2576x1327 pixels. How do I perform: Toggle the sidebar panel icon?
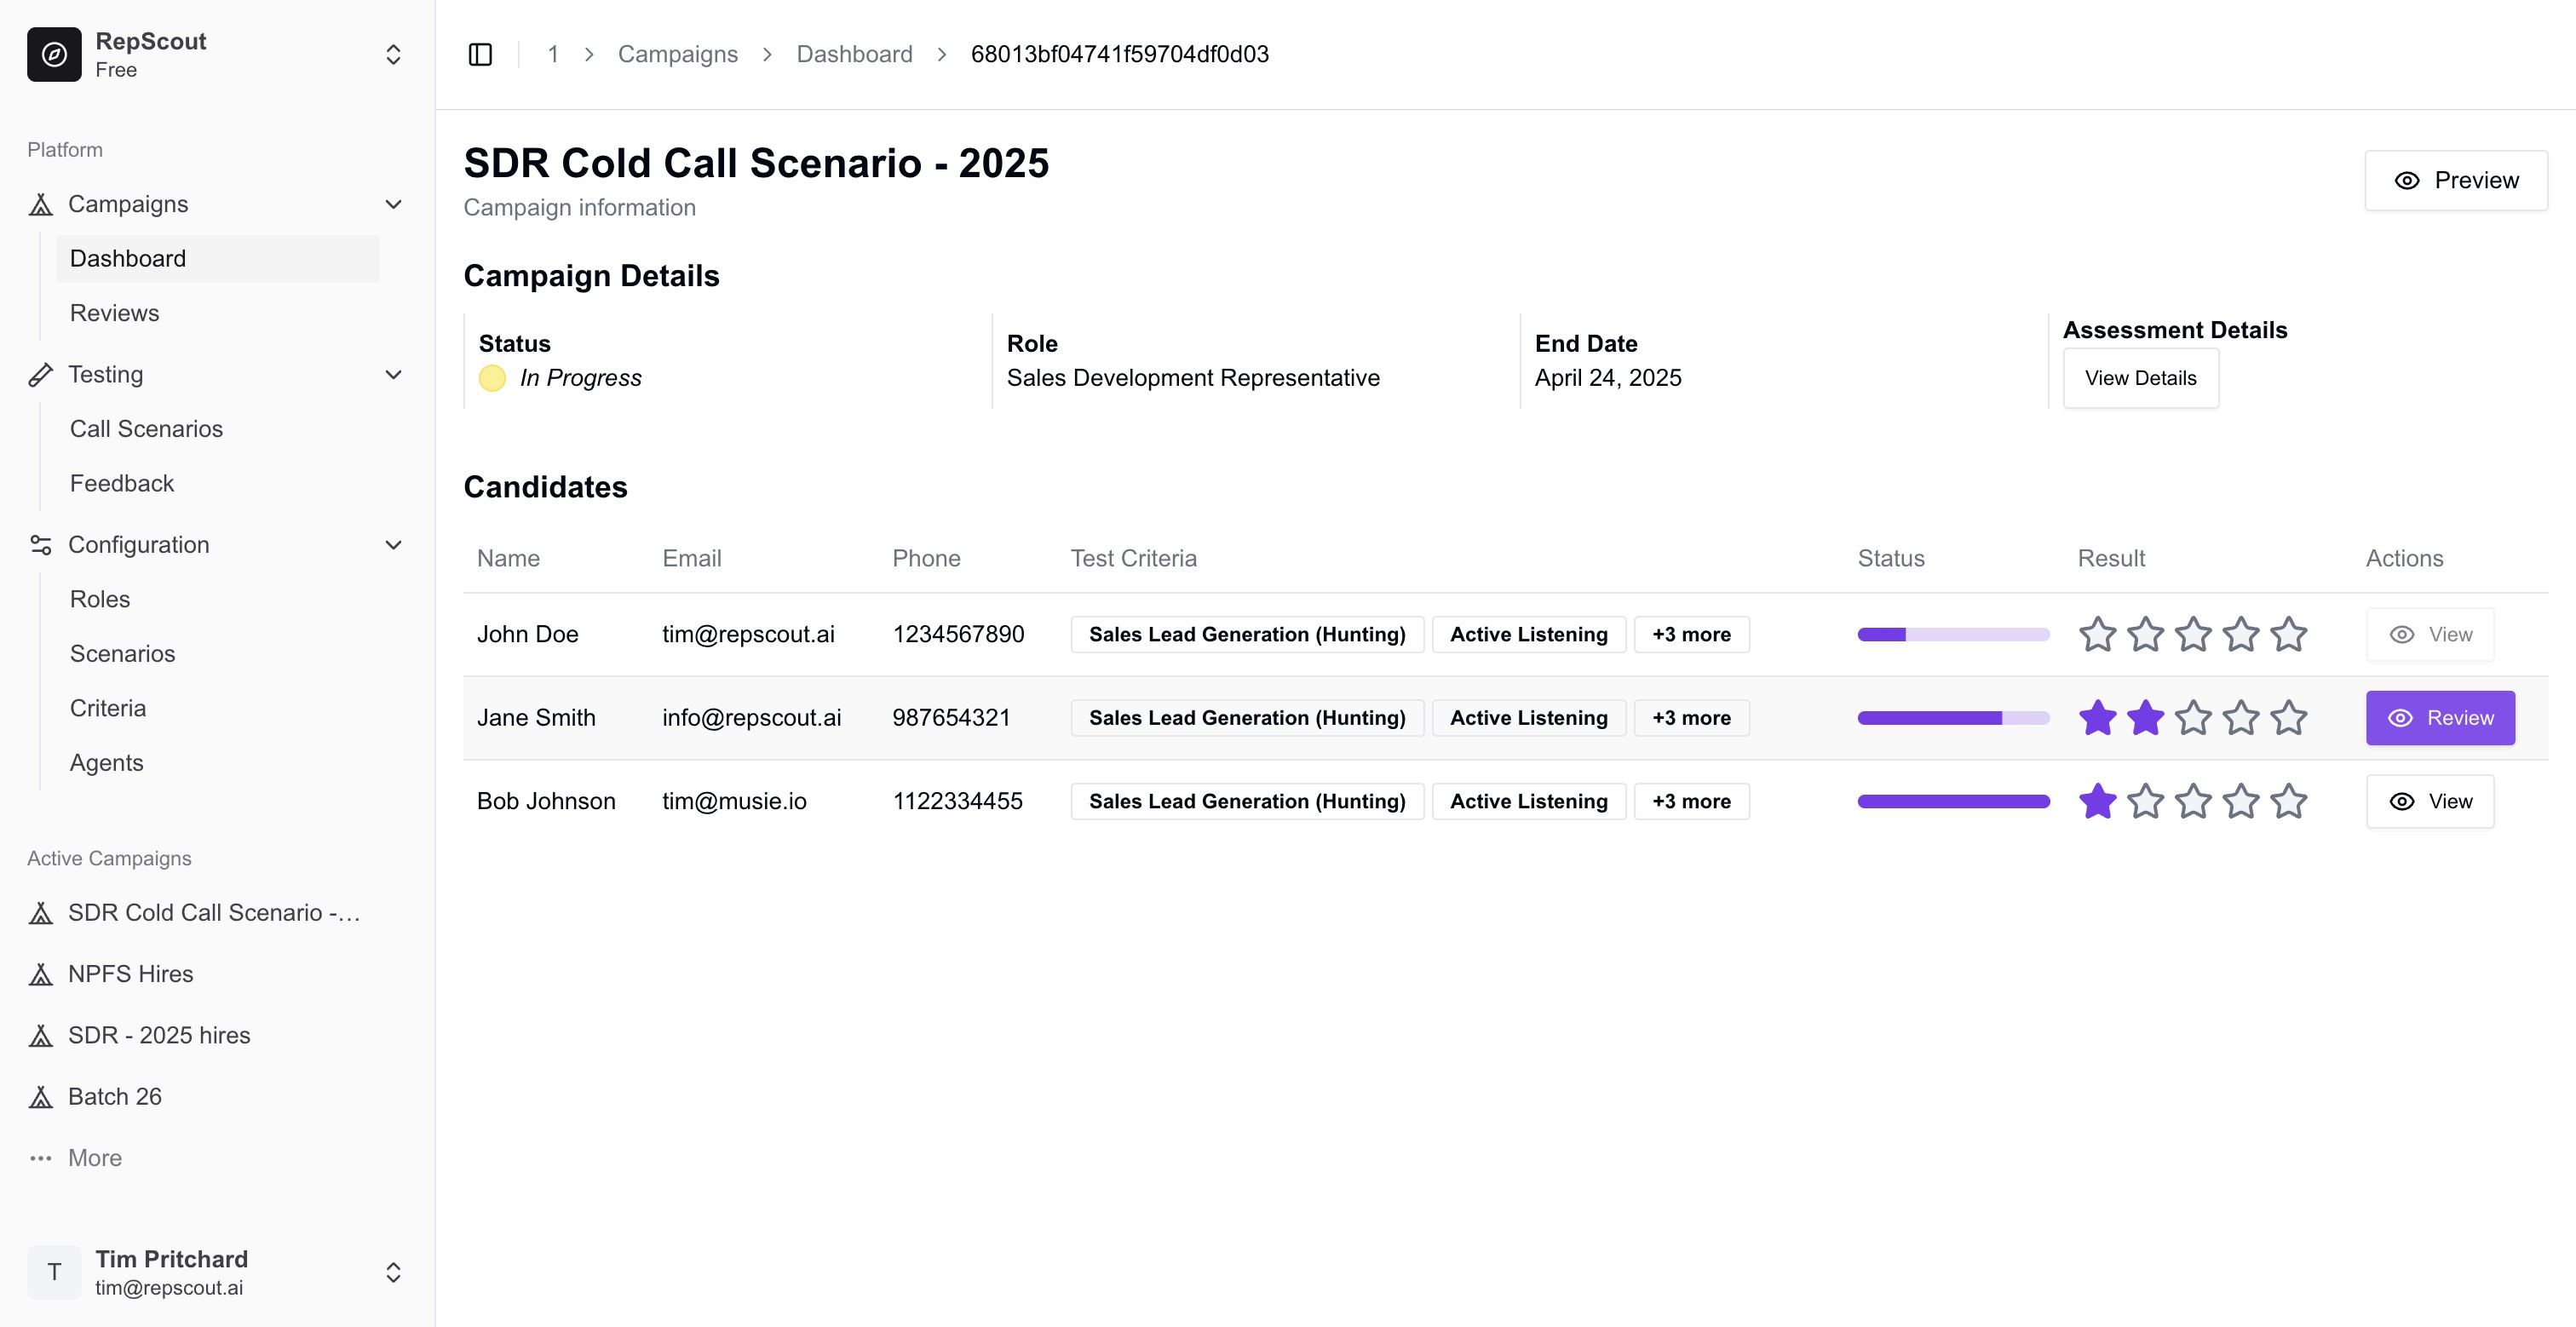pyautogui.click(x=480, y=54)
